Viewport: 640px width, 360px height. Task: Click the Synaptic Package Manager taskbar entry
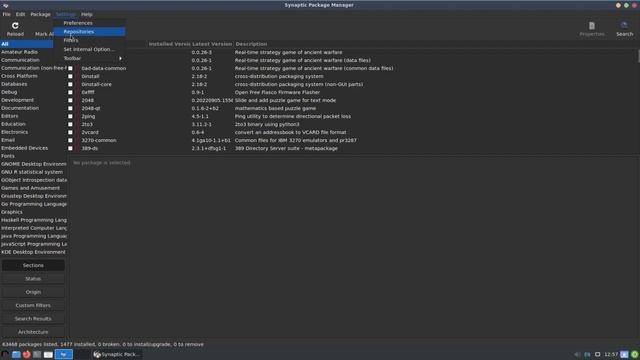point(117,354)
